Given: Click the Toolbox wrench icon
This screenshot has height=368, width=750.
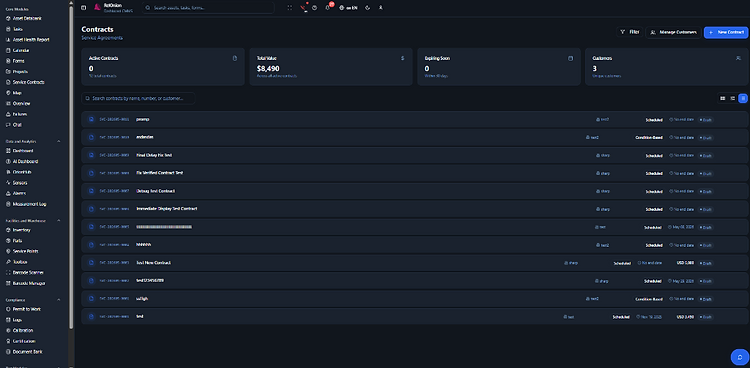Looking at the screenshot, I should tap(8, 262).
